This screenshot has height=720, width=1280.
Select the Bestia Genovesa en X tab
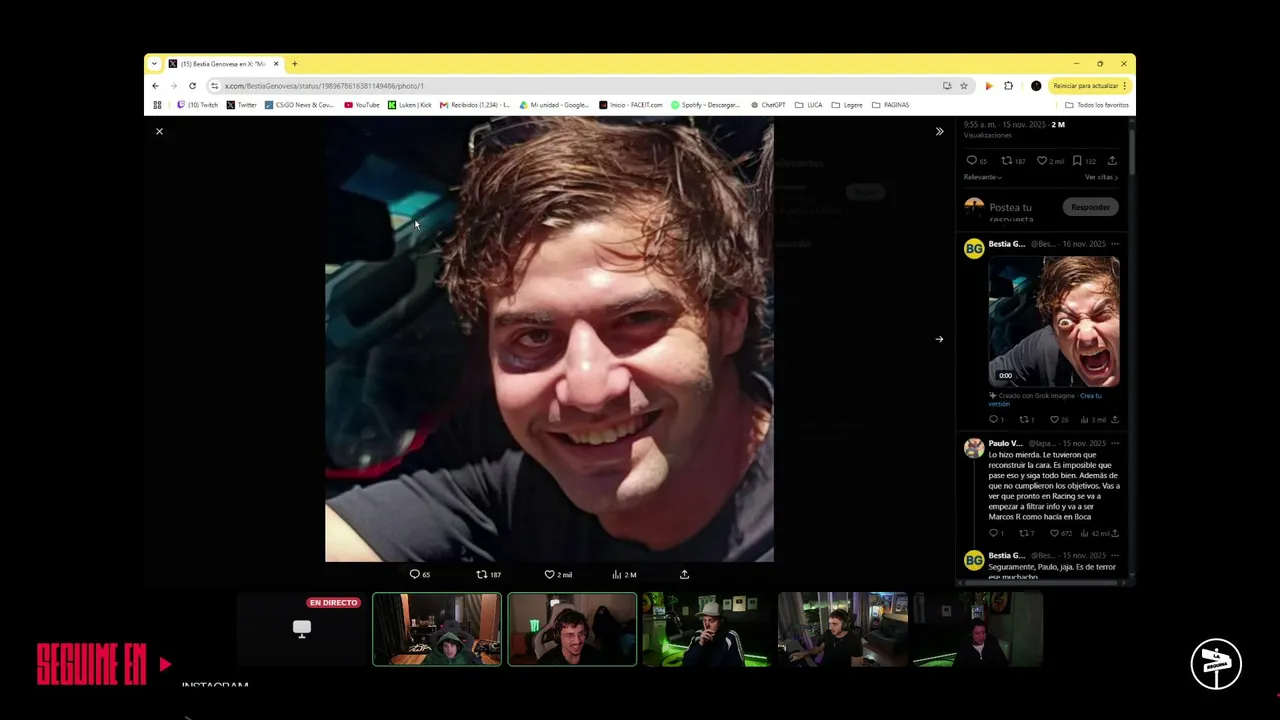pos(224,64)
